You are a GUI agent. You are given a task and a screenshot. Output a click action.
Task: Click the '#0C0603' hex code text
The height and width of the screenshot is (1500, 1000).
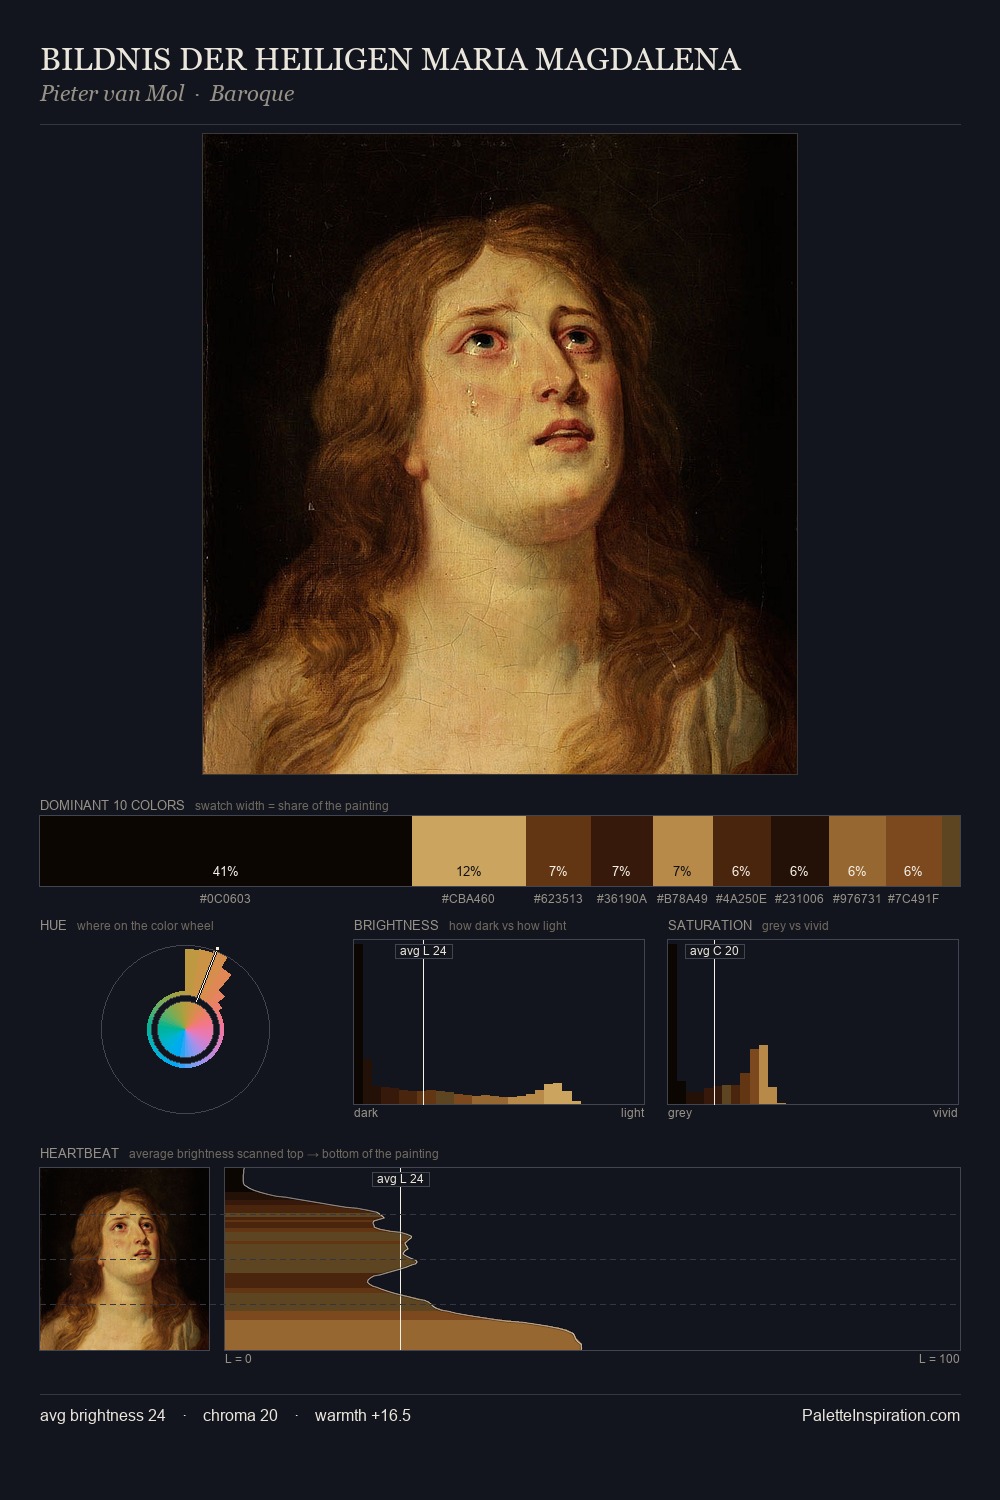(226, 899)
